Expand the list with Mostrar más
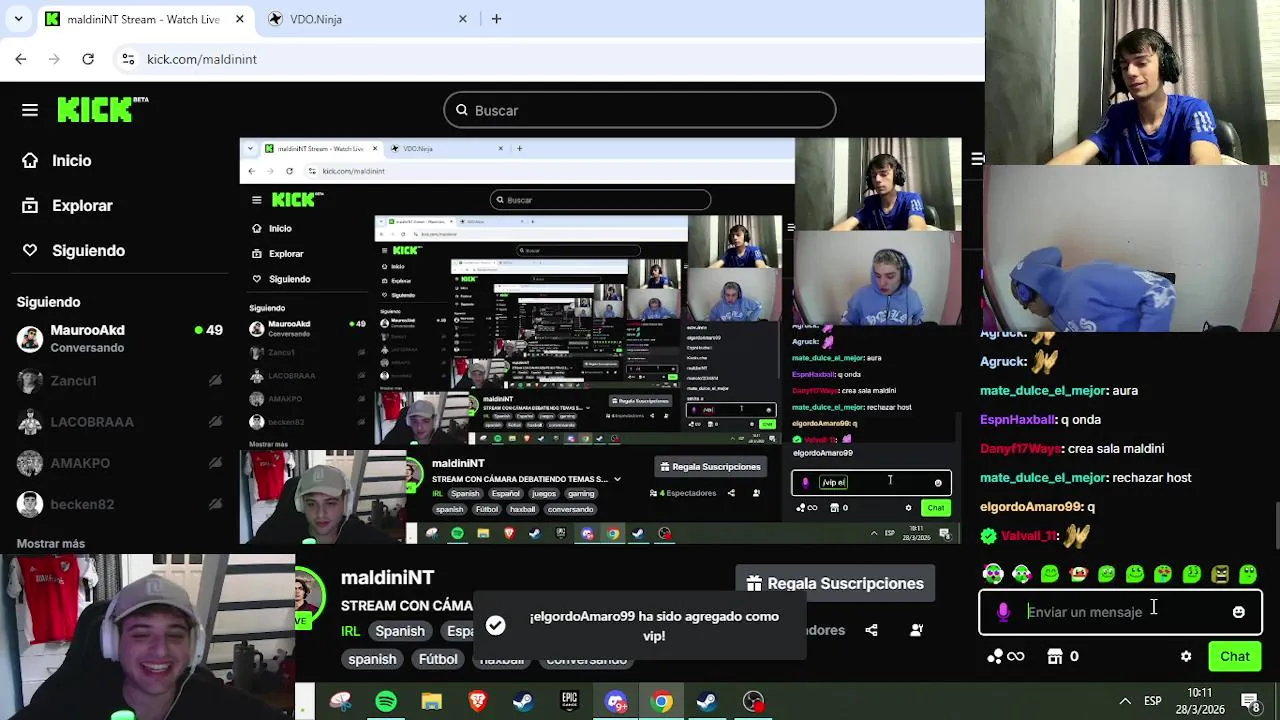Viewport: 1280px width, 720px height. [x=51, y=544]
